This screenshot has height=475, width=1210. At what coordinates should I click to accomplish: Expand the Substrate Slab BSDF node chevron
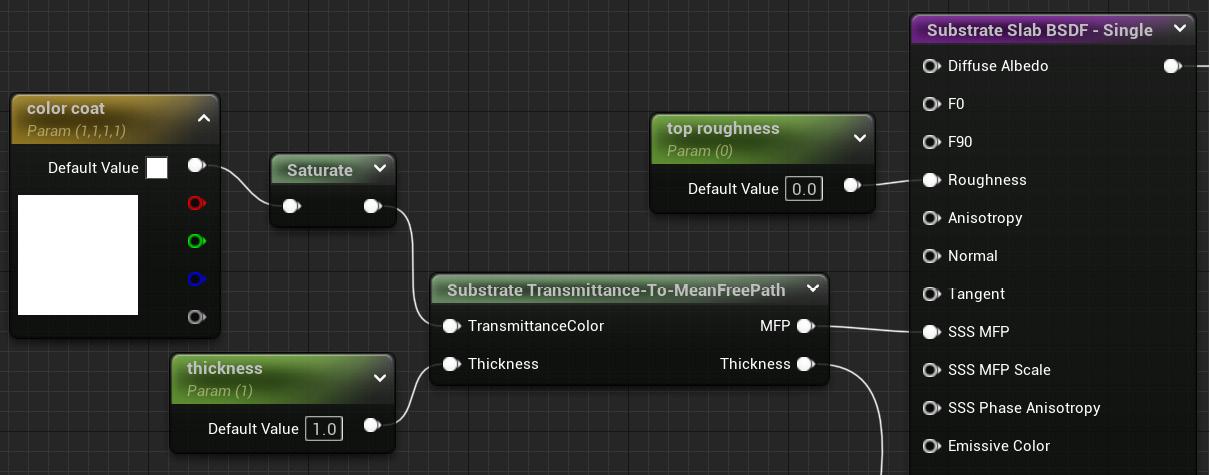pos(1181,29)
